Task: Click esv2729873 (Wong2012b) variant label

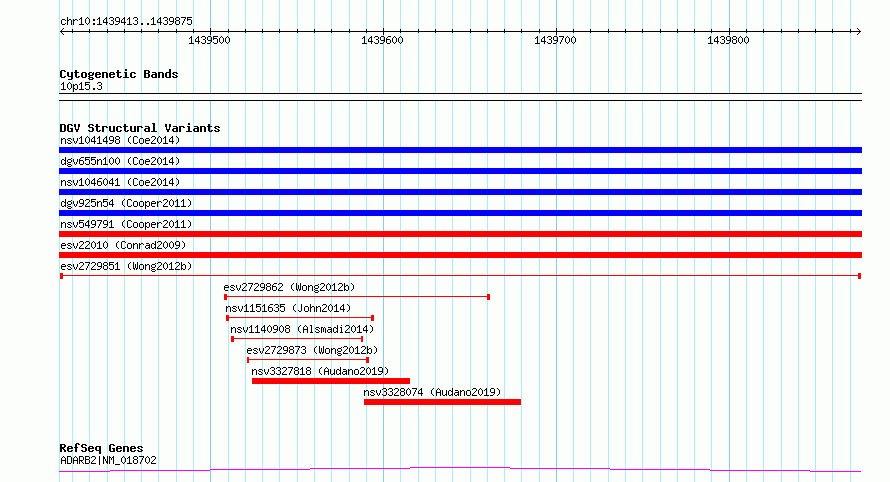Action: point(312,350)
